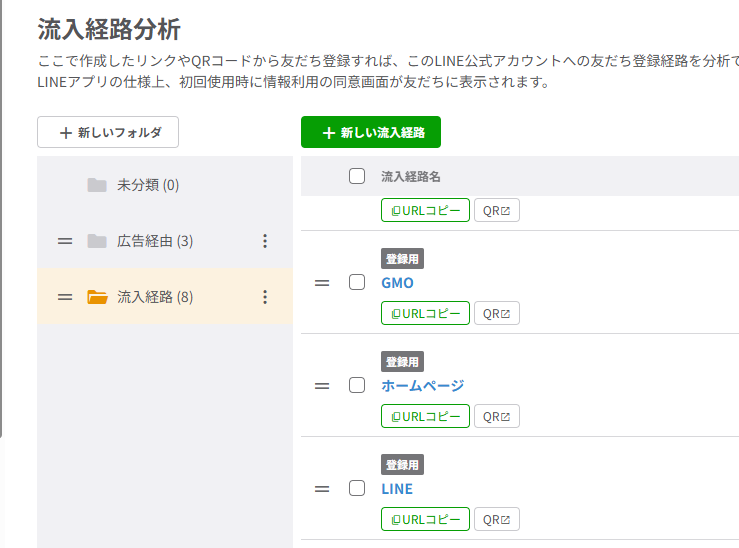This screenshot has height=548, width=739.
Task: Toggle the select-all checkbox in the header
Action: click(357, 176)
